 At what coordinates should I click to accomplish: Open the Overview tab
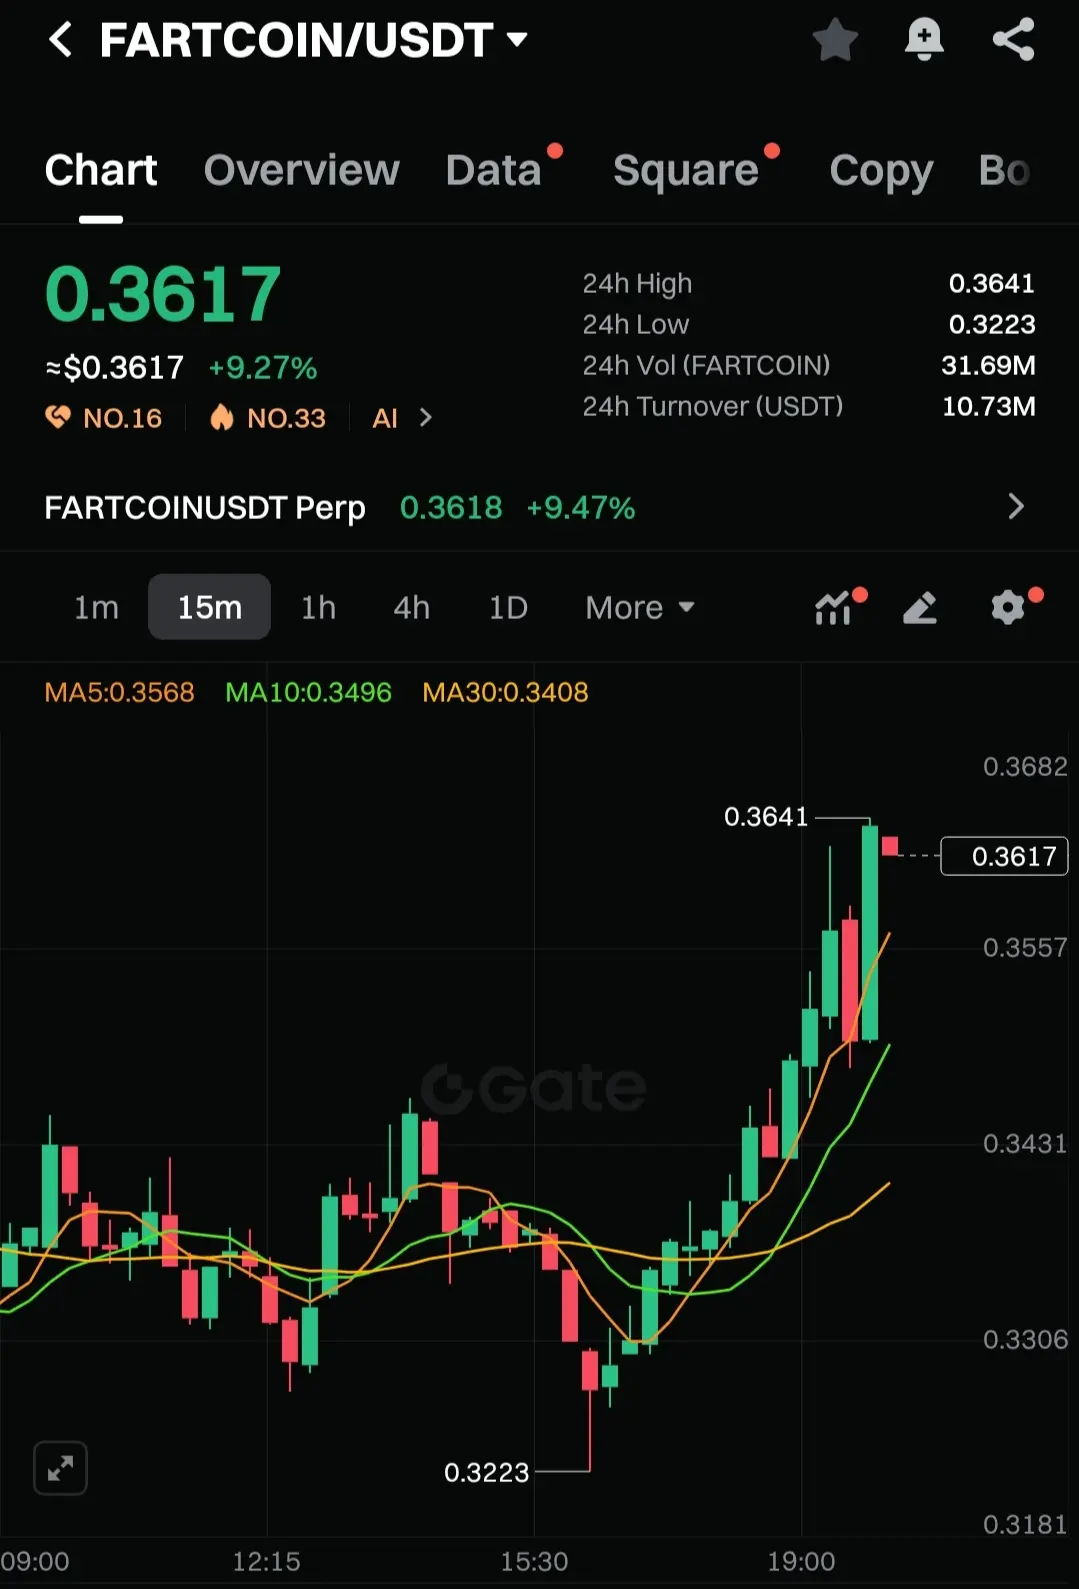pos(301,170)
